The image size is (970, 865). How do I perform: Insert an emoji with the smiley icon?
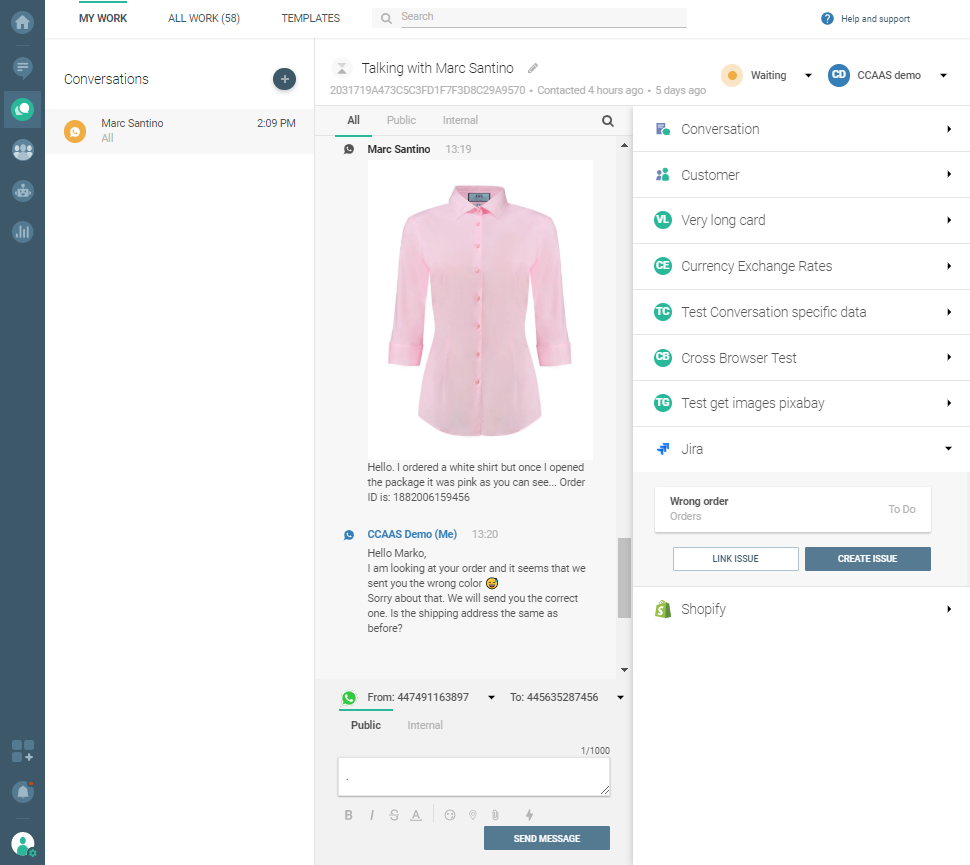450,815
